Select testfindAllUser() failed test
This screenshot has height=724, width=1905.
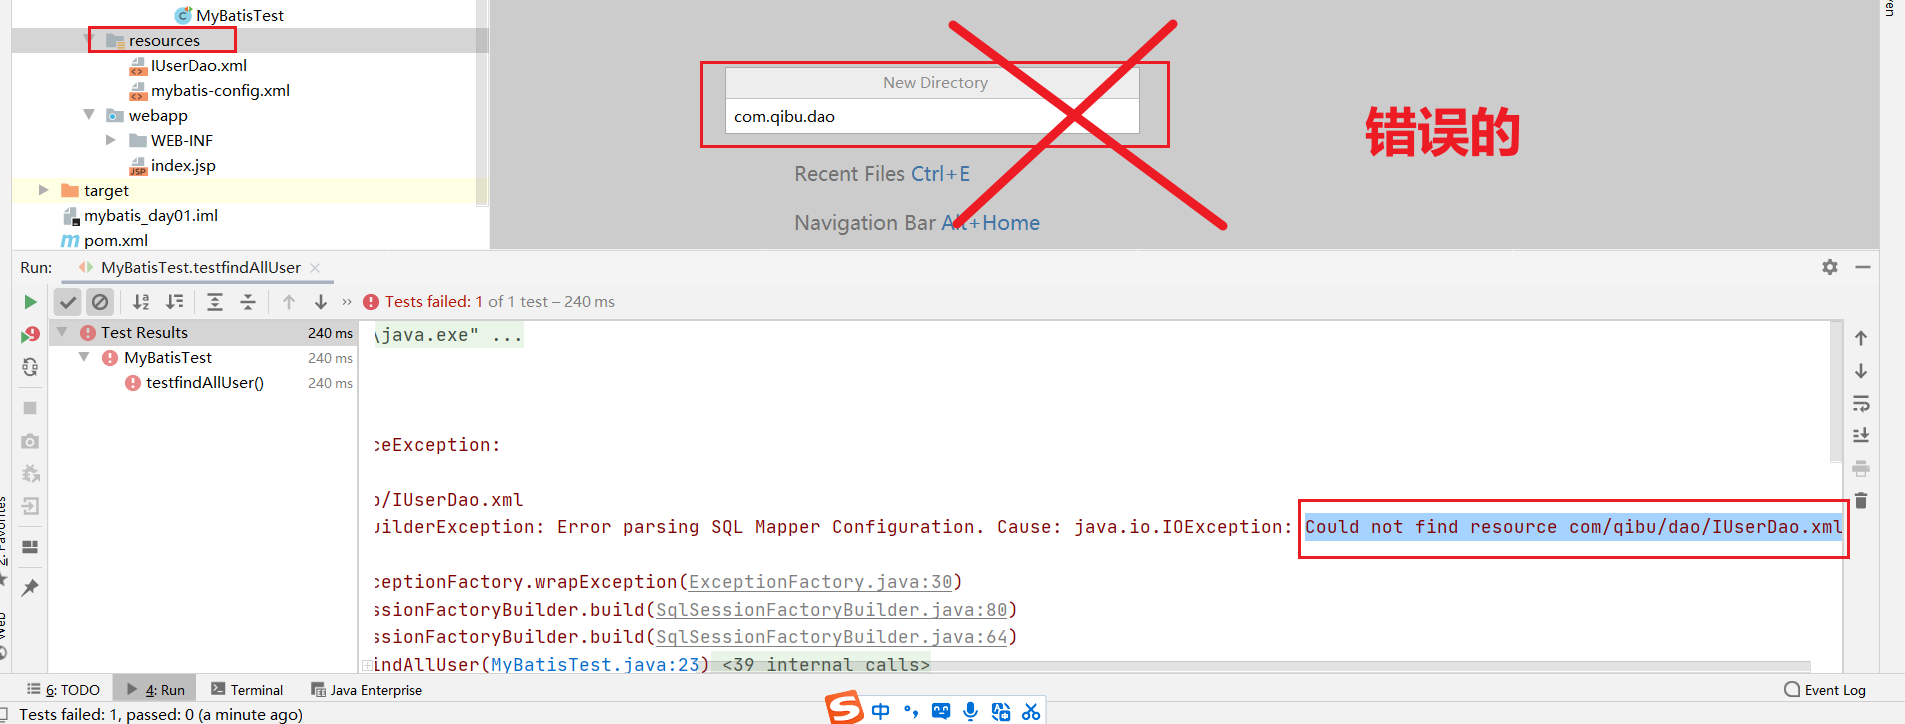205,383
